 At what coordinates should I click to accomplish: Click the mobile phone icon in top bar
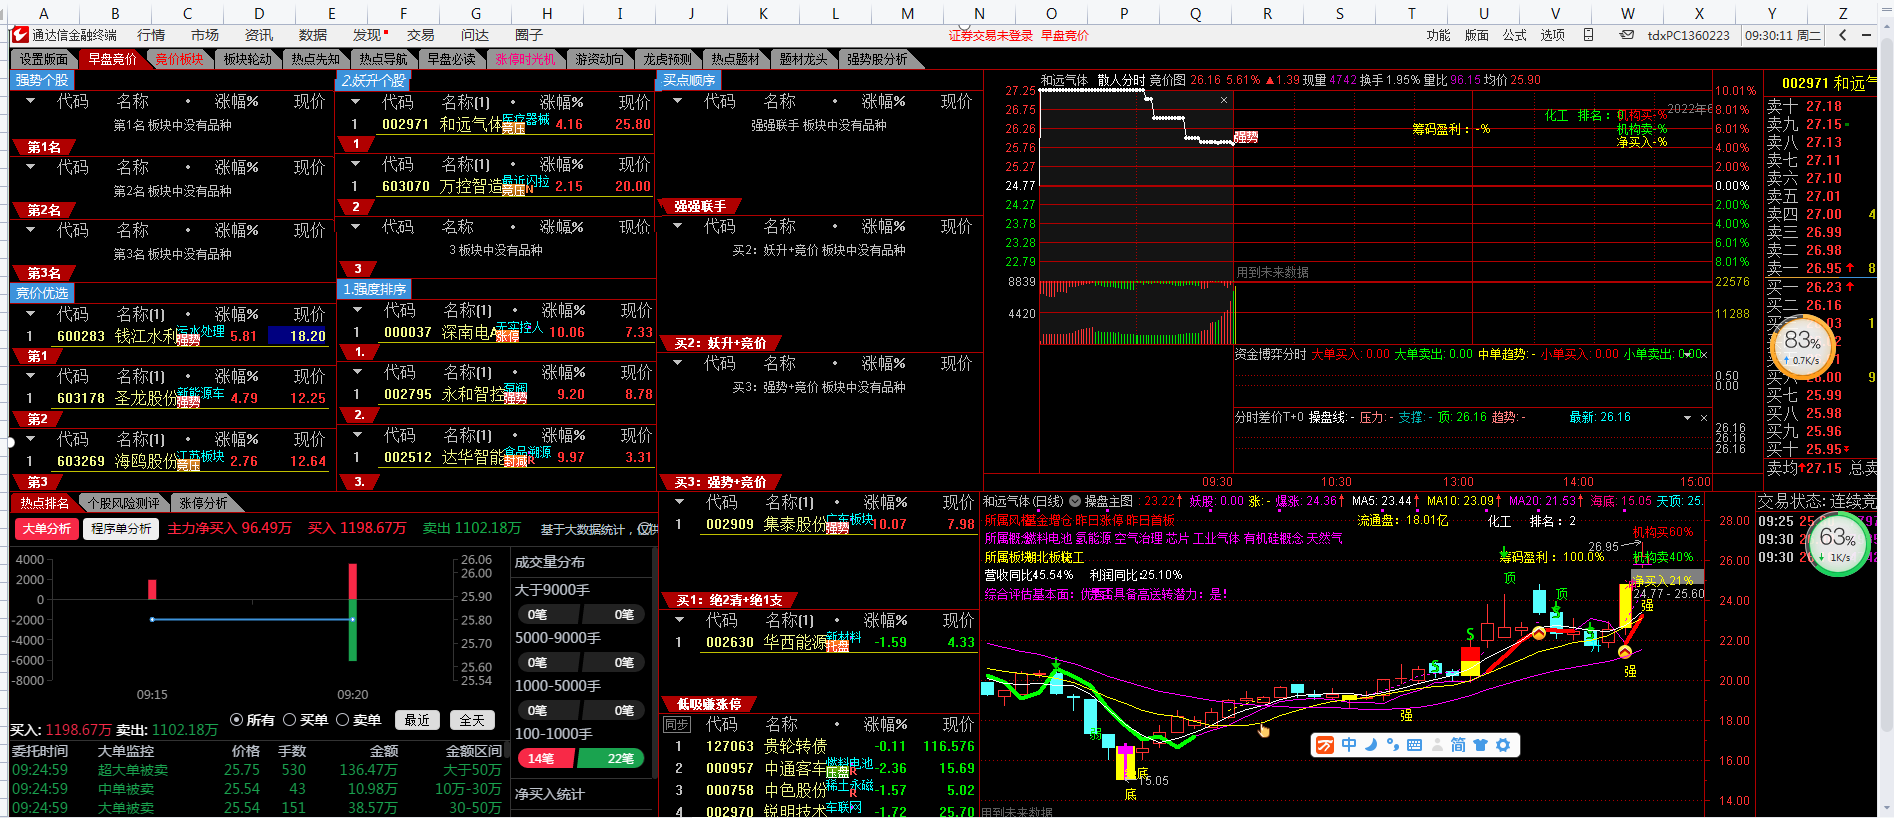(x=1588, y=35)
